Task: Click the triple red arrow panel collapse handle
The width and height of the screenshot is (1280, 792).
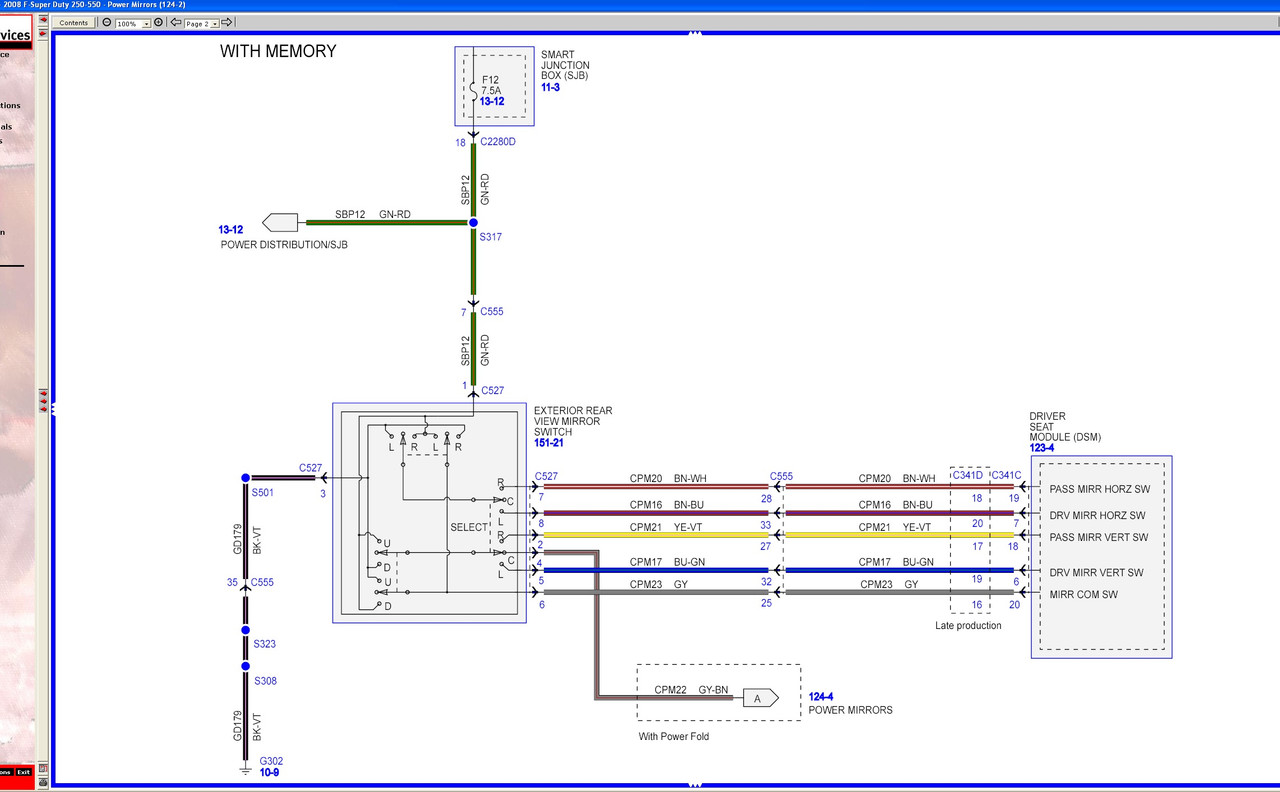Action: point(43,401)
